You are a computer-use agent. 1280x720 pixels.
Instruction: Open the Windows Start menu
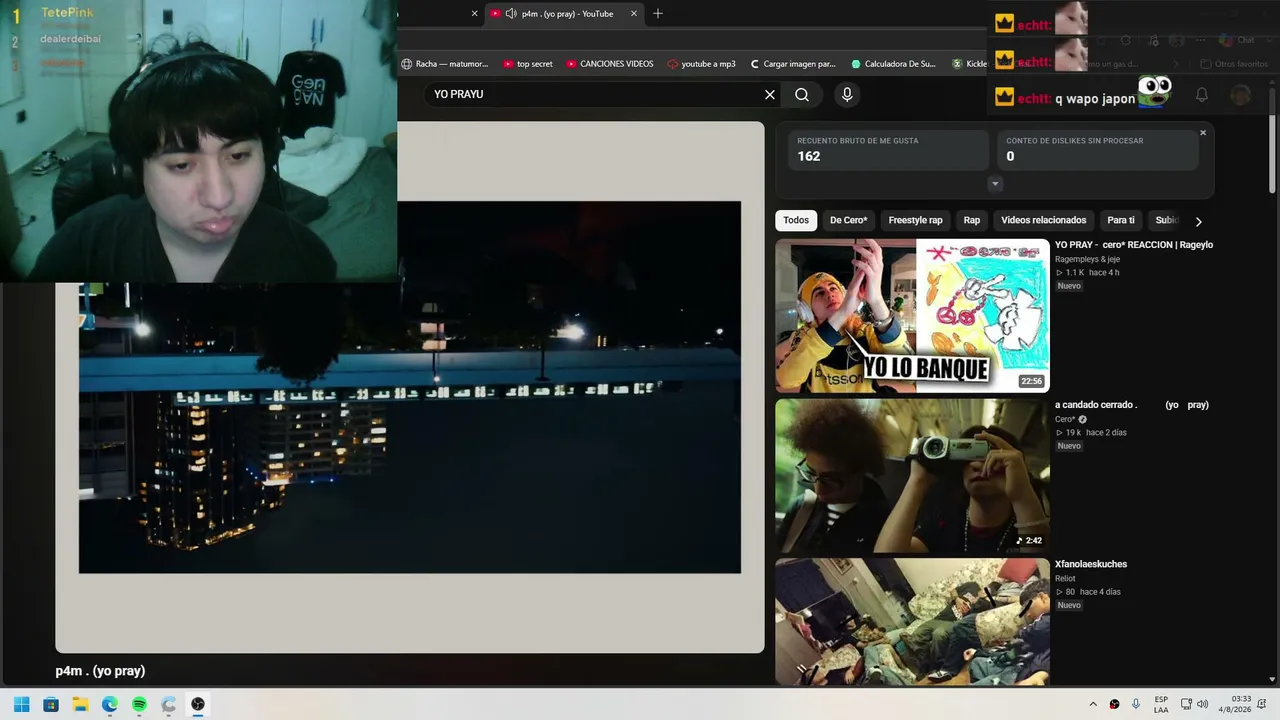(21, 704)
